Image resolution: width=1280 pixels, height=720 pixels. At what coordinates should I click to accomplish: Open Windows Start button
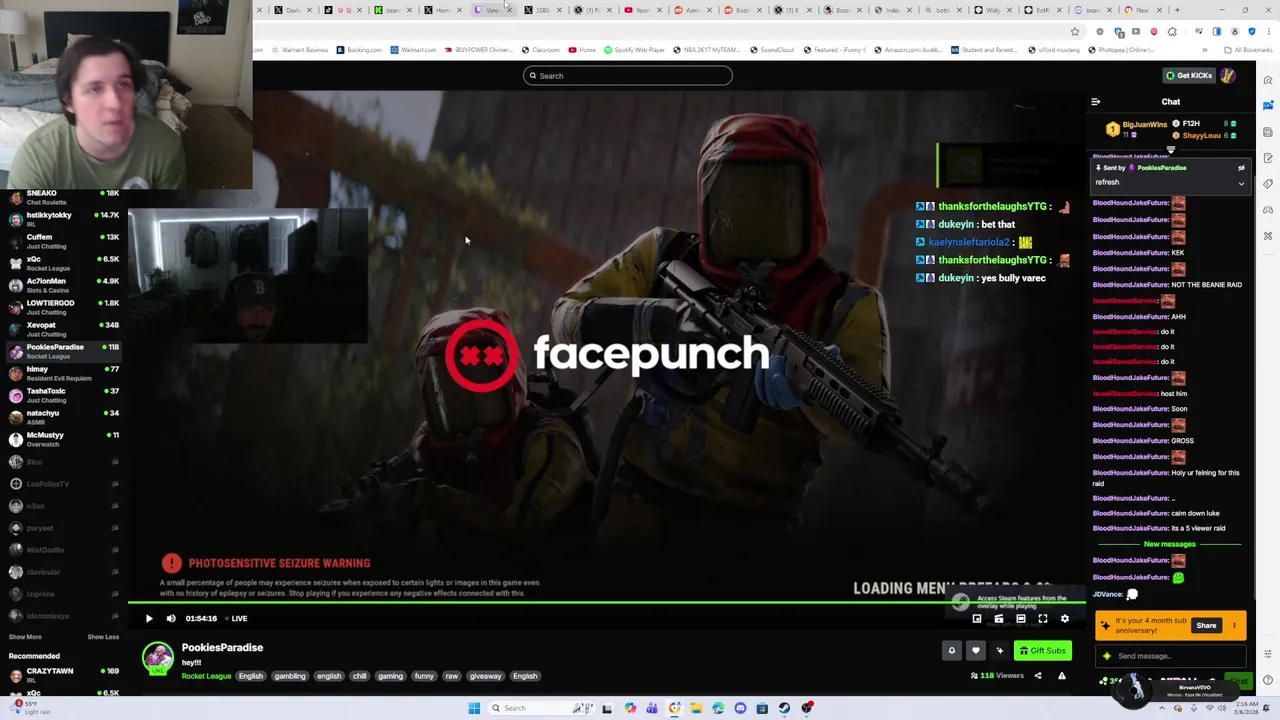tap(474, 708)
